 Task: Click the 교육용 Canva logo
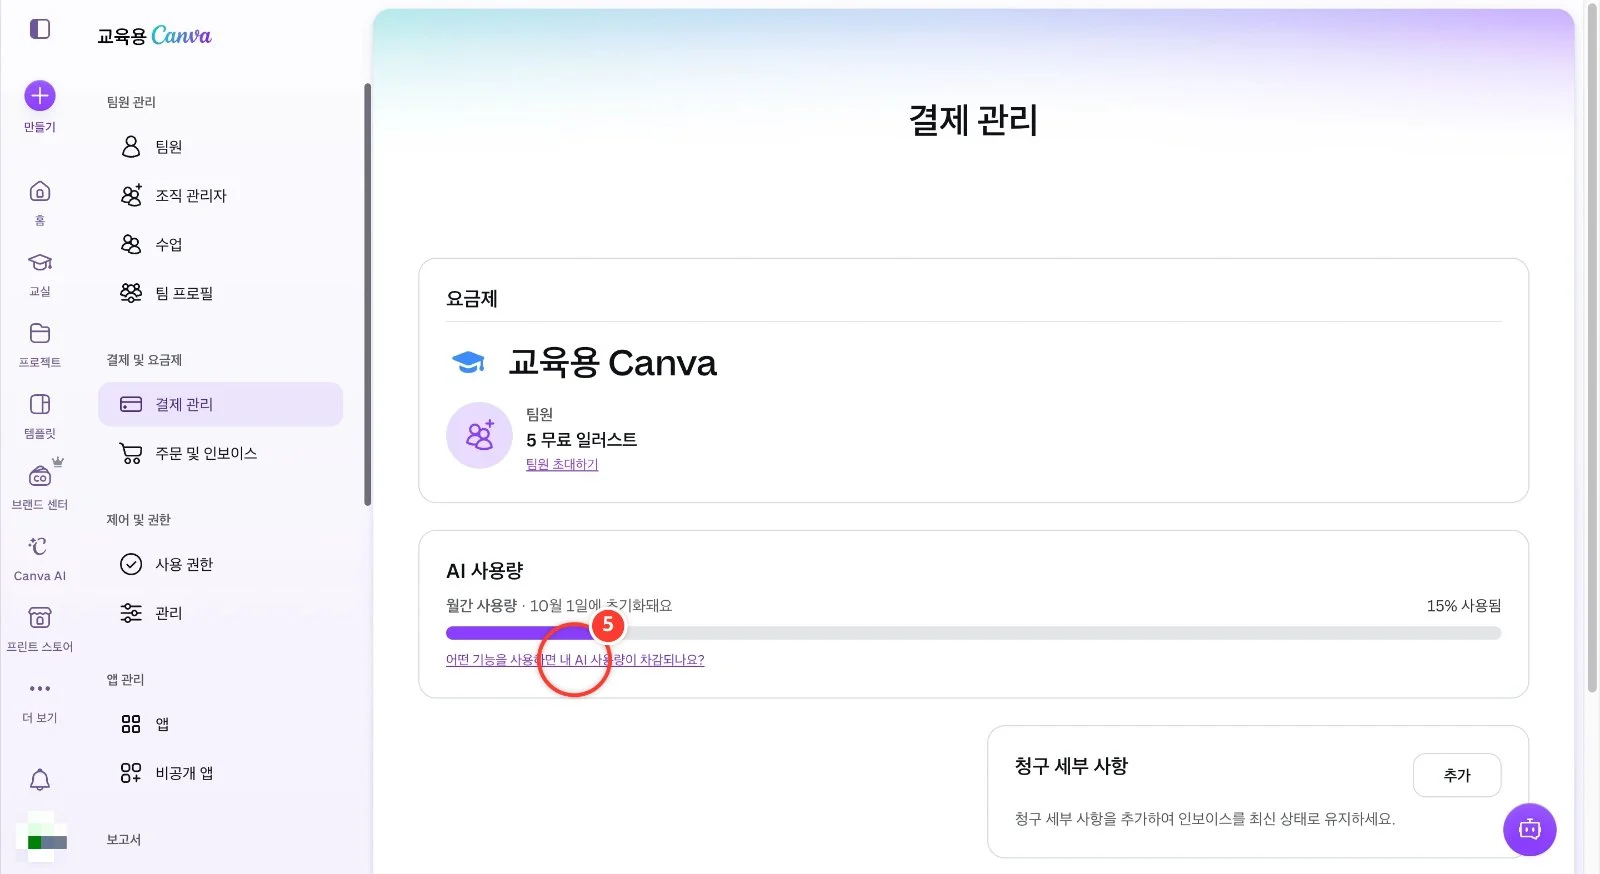[154, 36]
